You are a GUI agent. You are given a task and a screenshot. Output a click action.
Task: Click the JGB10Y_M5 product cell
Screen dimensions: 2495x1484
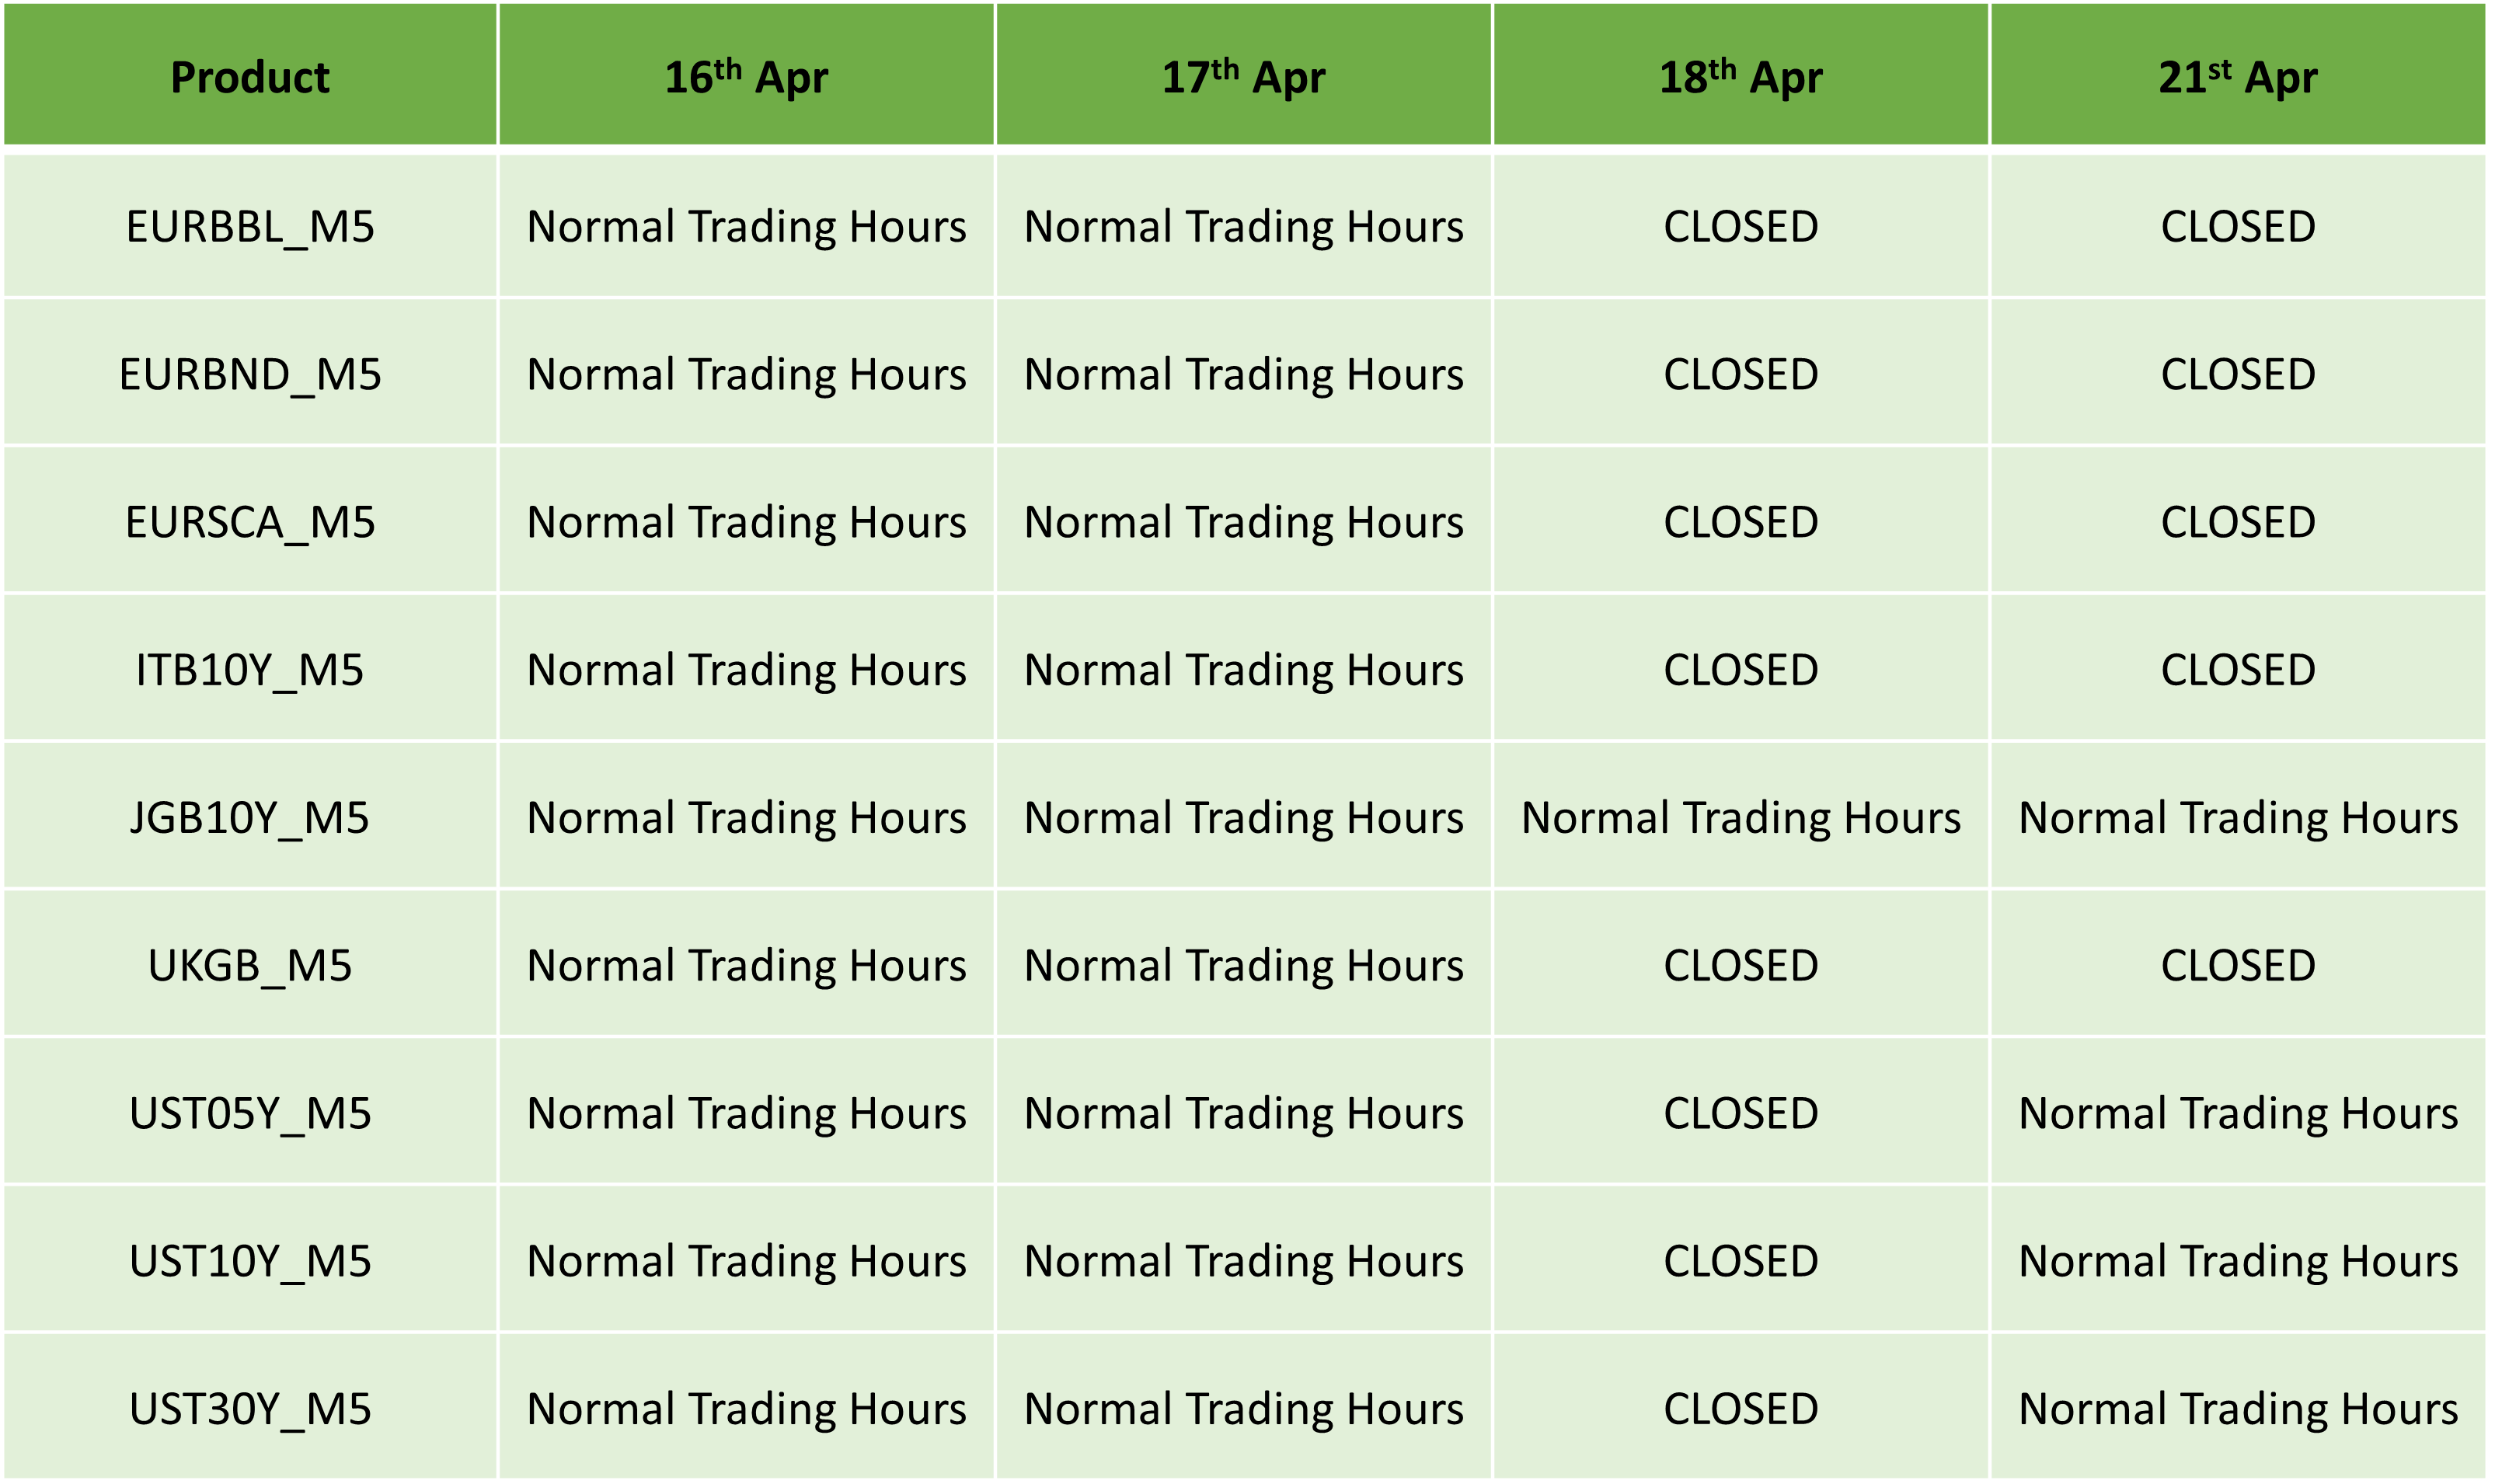point(250,816)
